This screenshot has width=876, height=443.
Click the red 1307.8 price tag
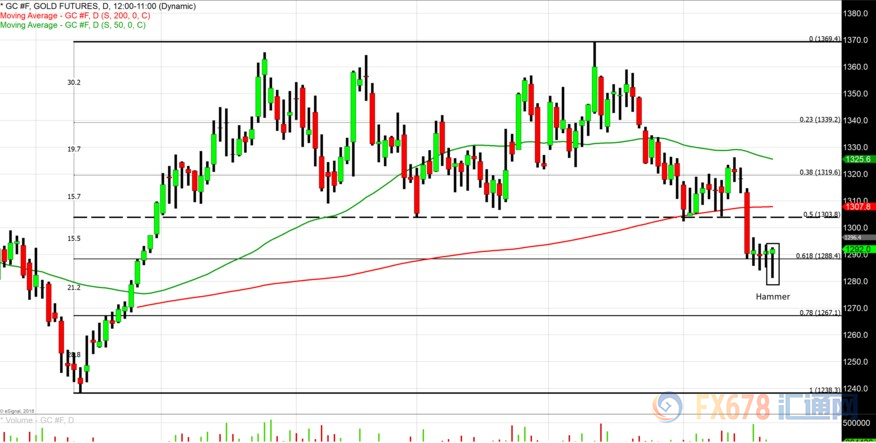(x=856, y=207)
